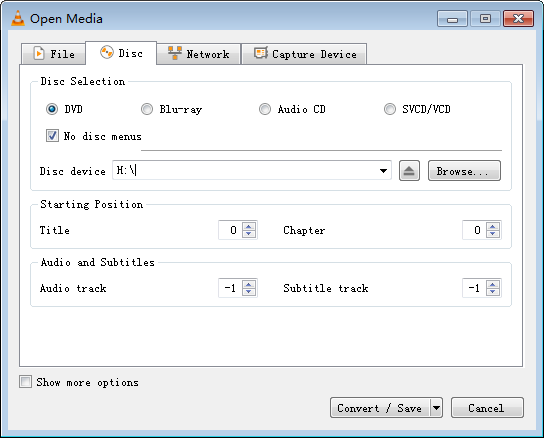
Task: Open the Convert / Save dropdown arrow
Action: 436,408
